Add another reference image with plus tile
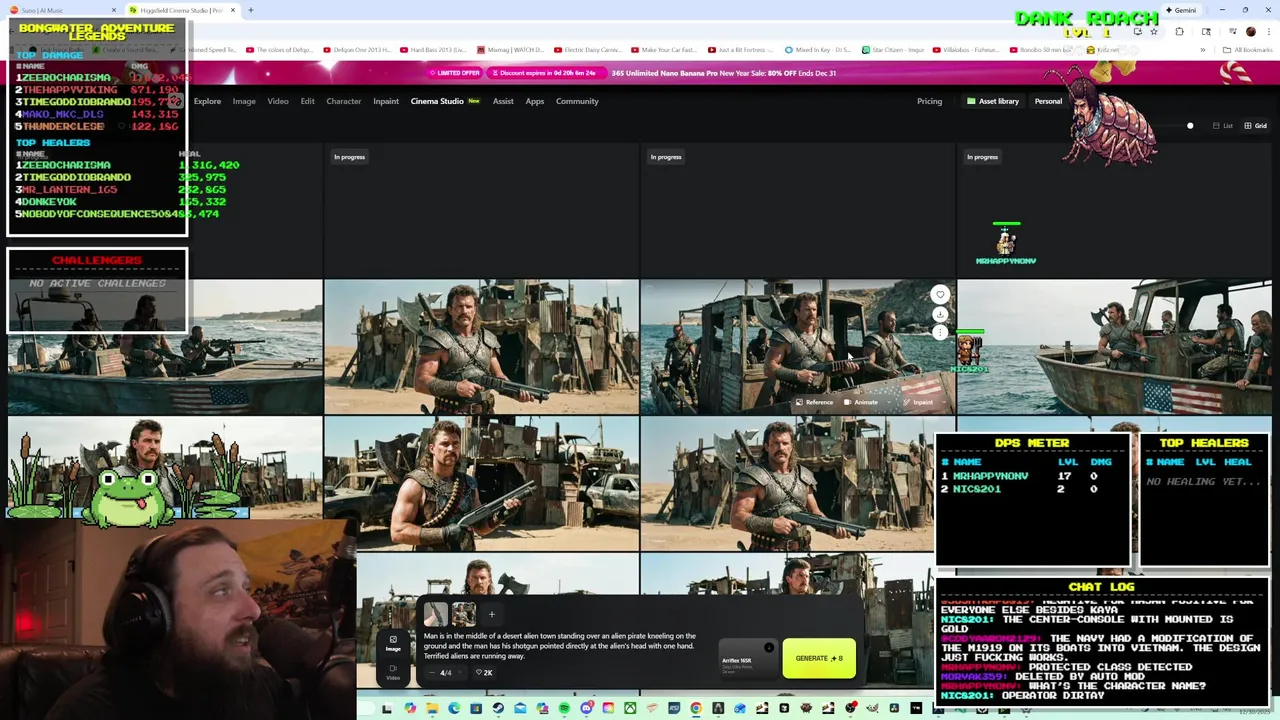 491,614
